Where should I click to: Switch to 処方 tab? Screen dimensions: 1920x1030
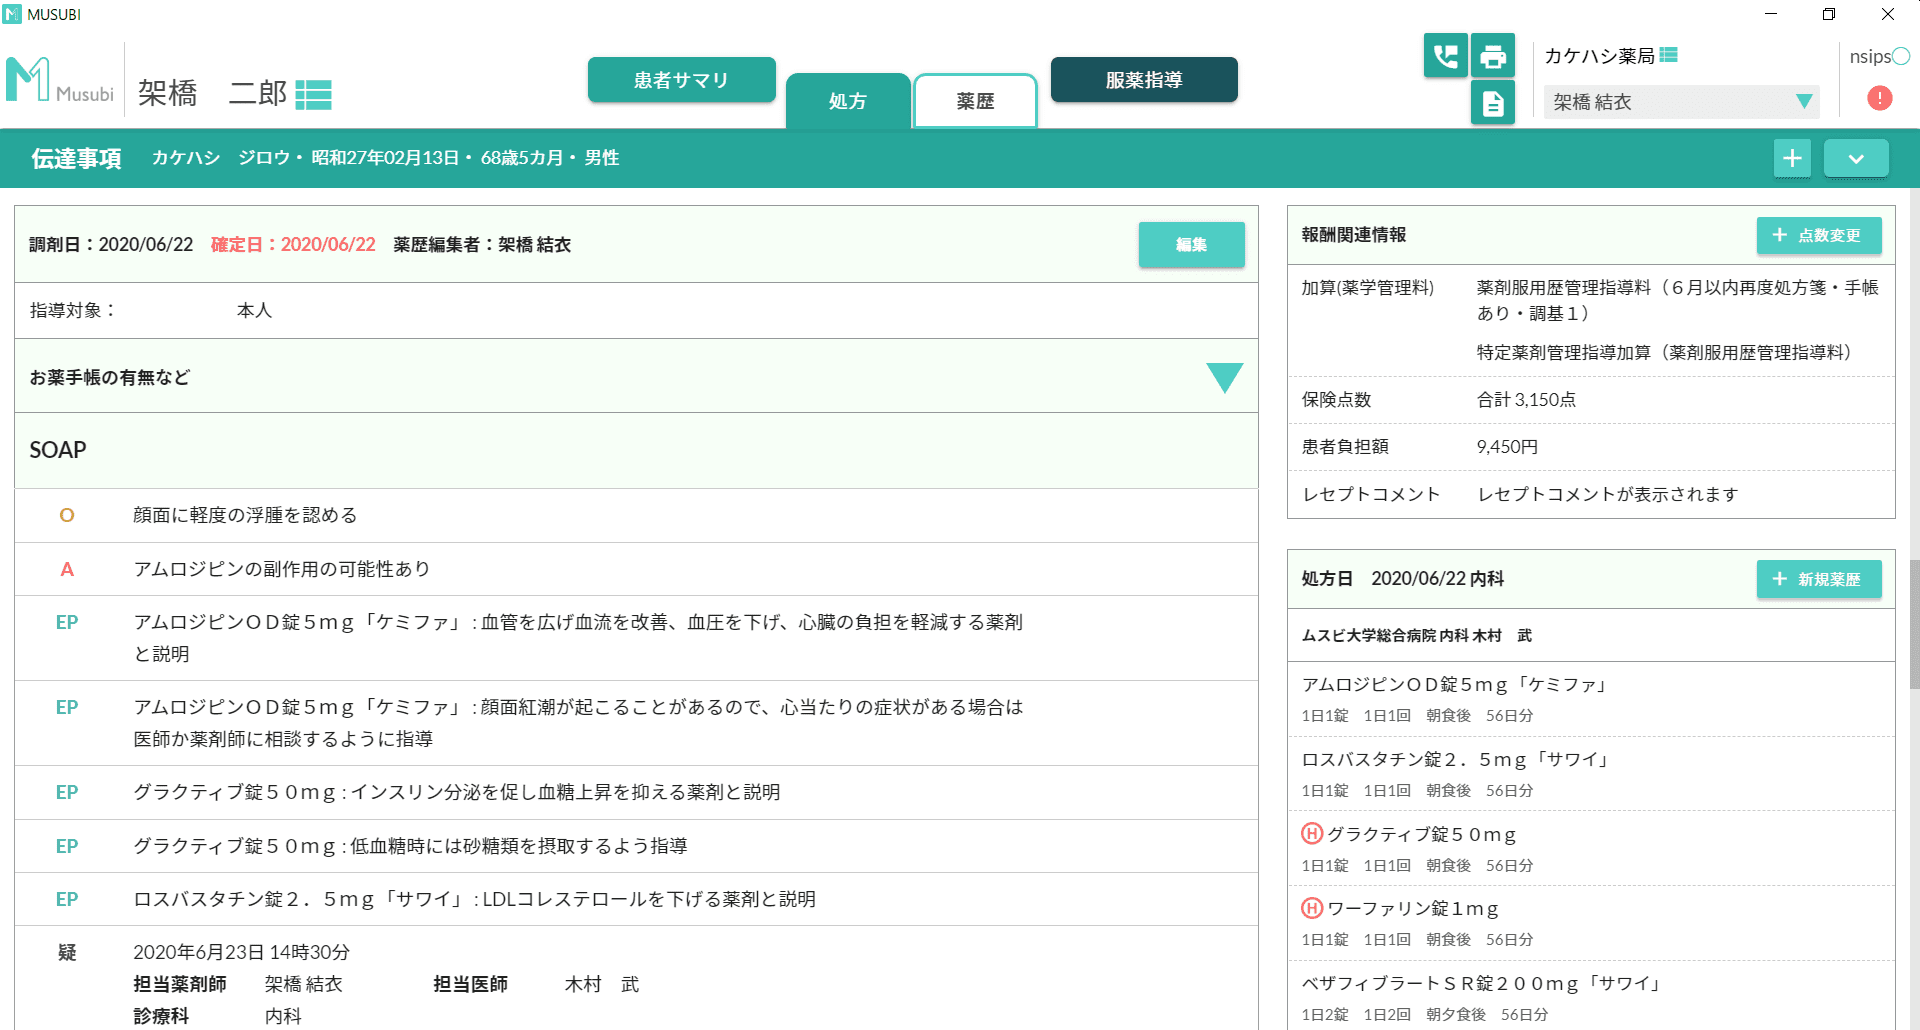(848, 101)
